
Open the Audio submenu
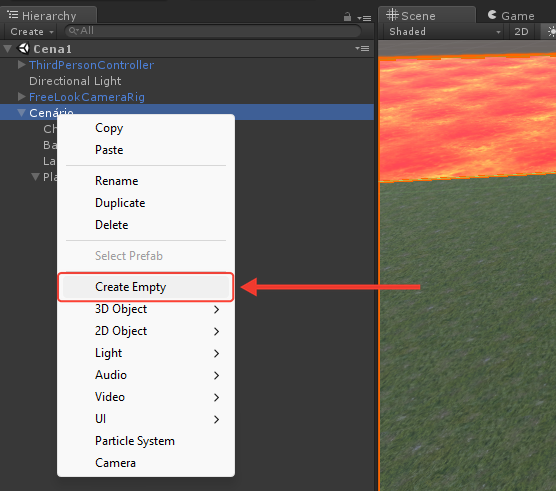[146, 375]
